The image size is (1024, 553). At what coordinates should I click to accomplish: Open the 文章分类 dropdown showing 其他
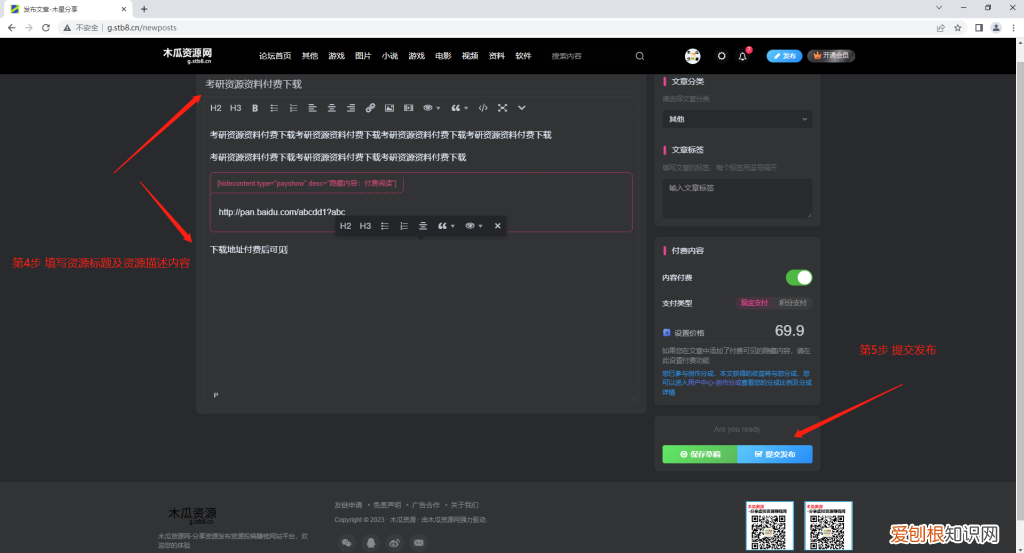(736, 119)
